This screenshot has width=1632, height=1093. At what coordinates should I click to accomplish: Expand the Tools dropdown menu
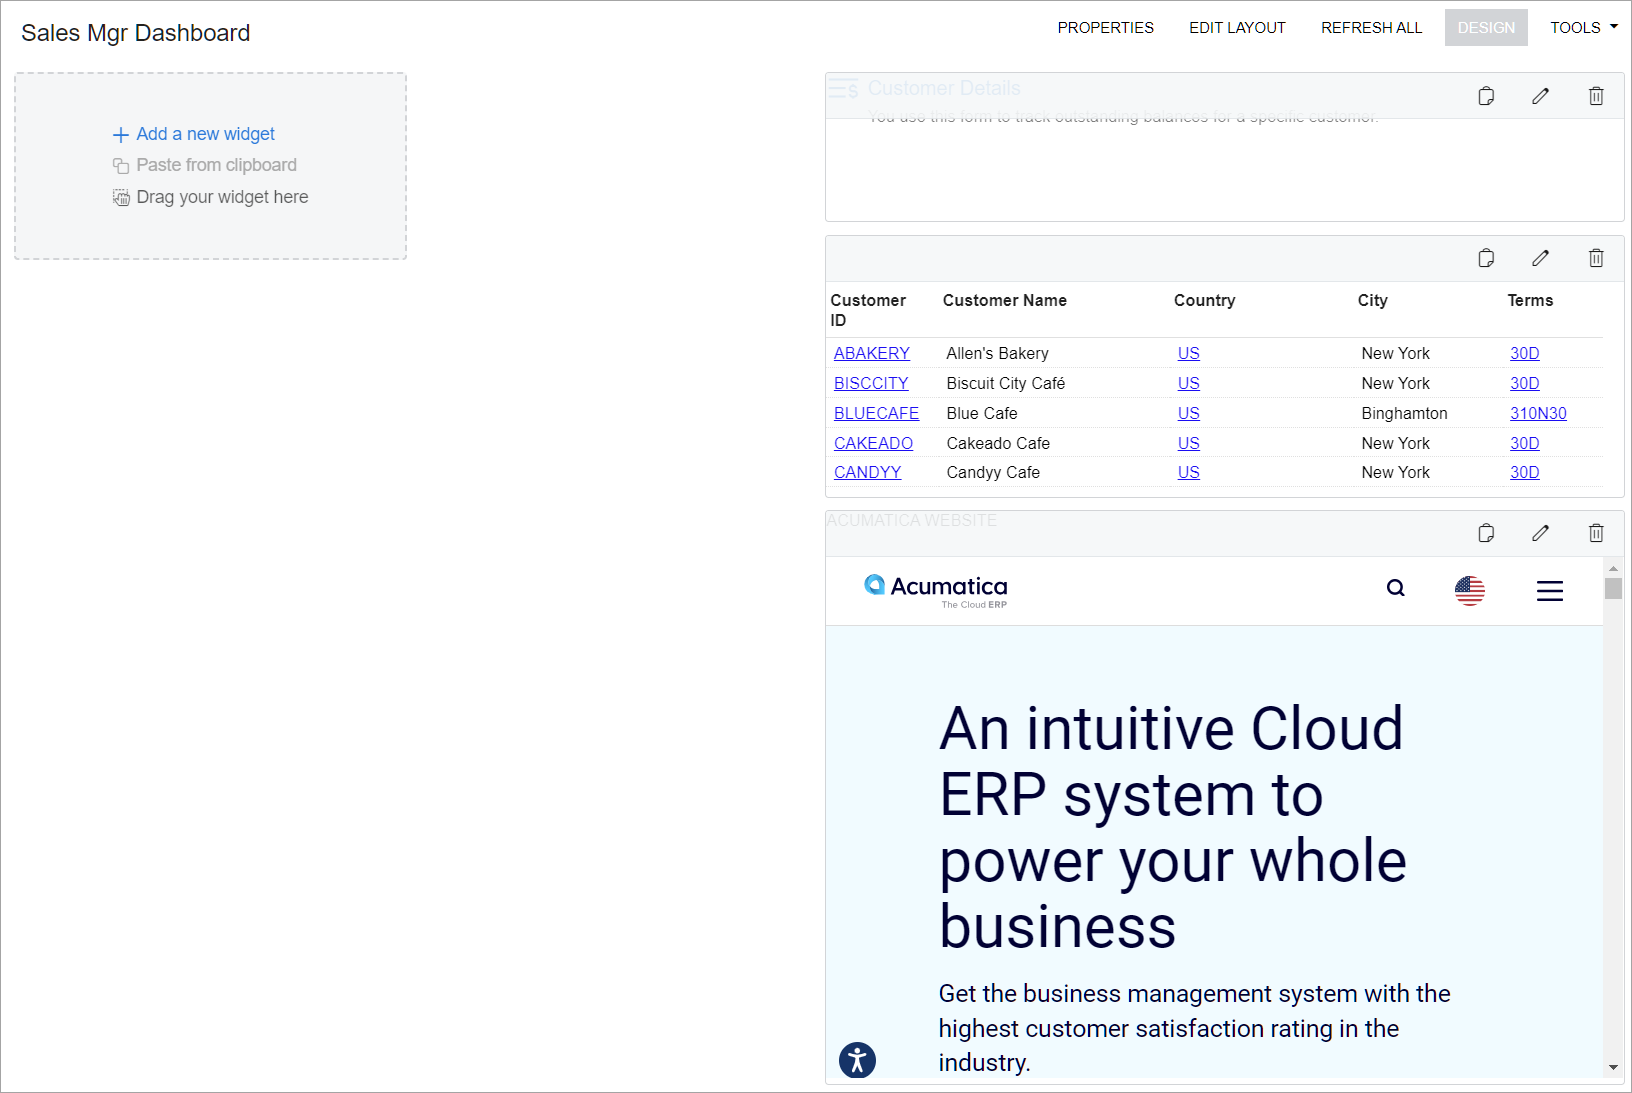pos(1583,28)
